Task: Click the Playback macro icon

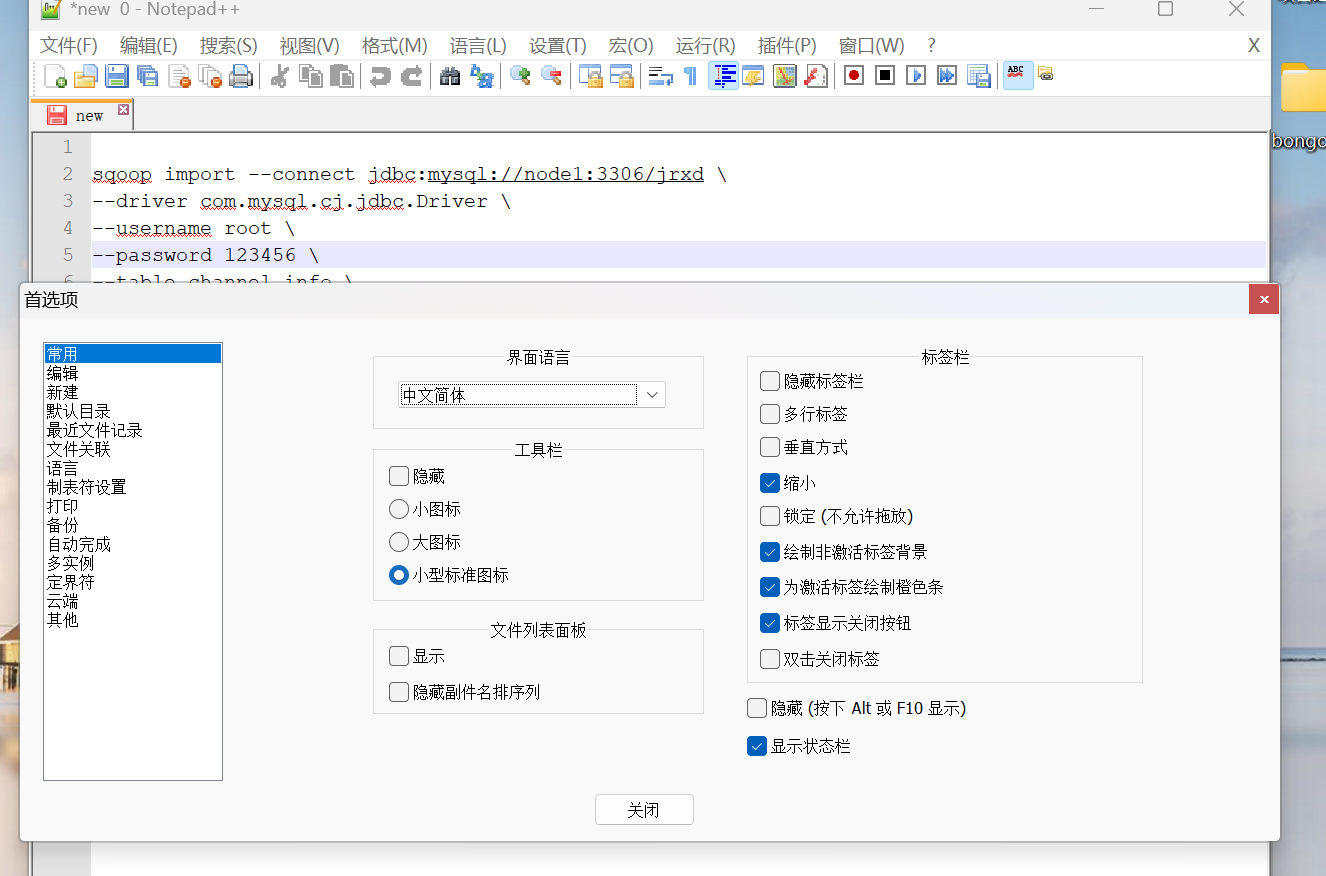Action: click(916, 76)
